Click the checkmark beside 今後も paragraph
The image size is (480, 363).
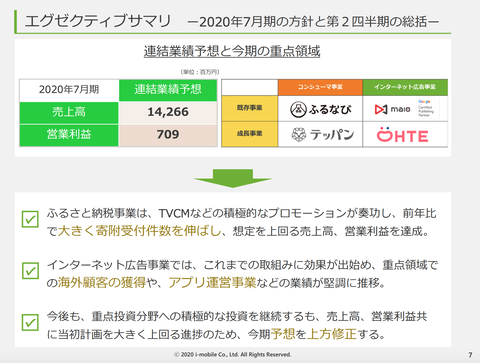point(30,322)
